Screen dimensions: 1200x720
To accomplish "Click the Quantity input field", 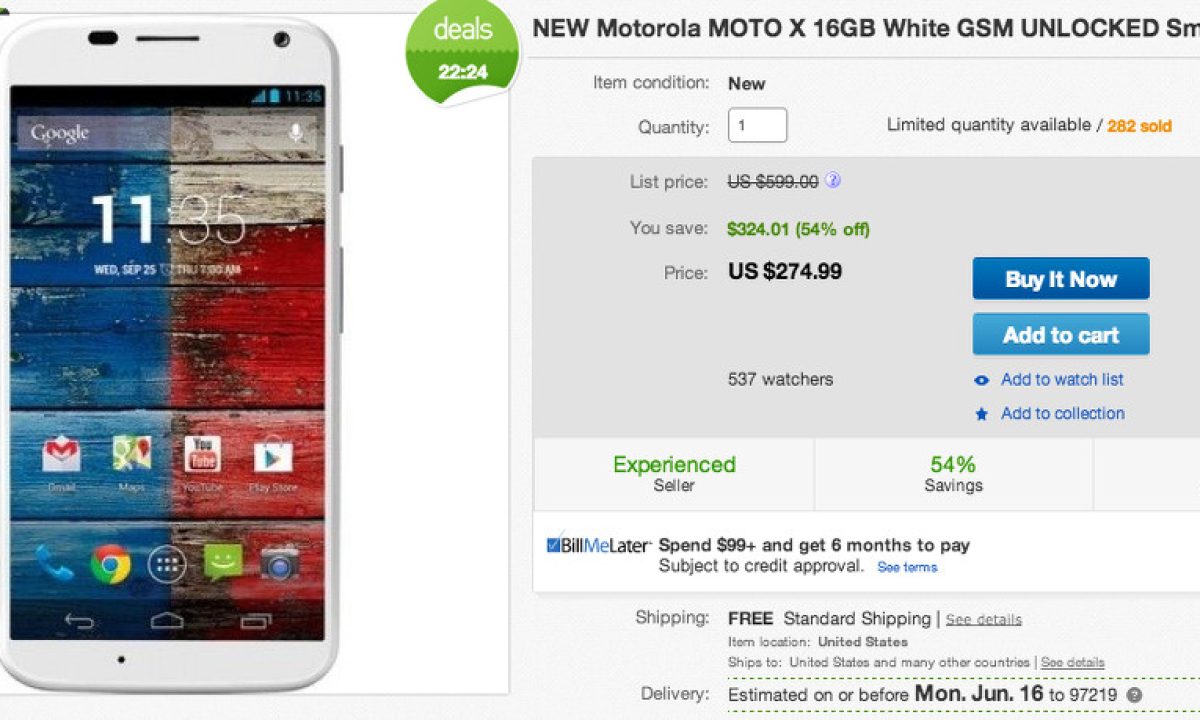I will pos(757,126).
